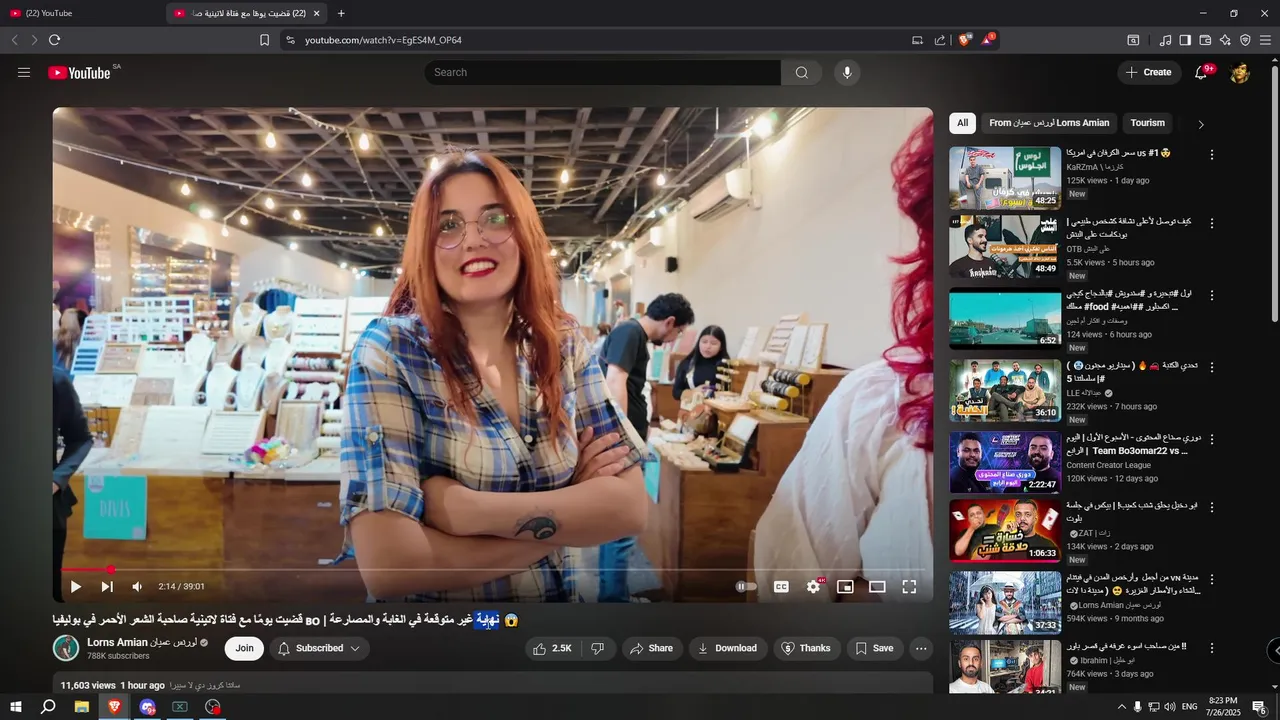Open options for ZAT video
The image size is (1280, 720).
(x=1212, y=507)
